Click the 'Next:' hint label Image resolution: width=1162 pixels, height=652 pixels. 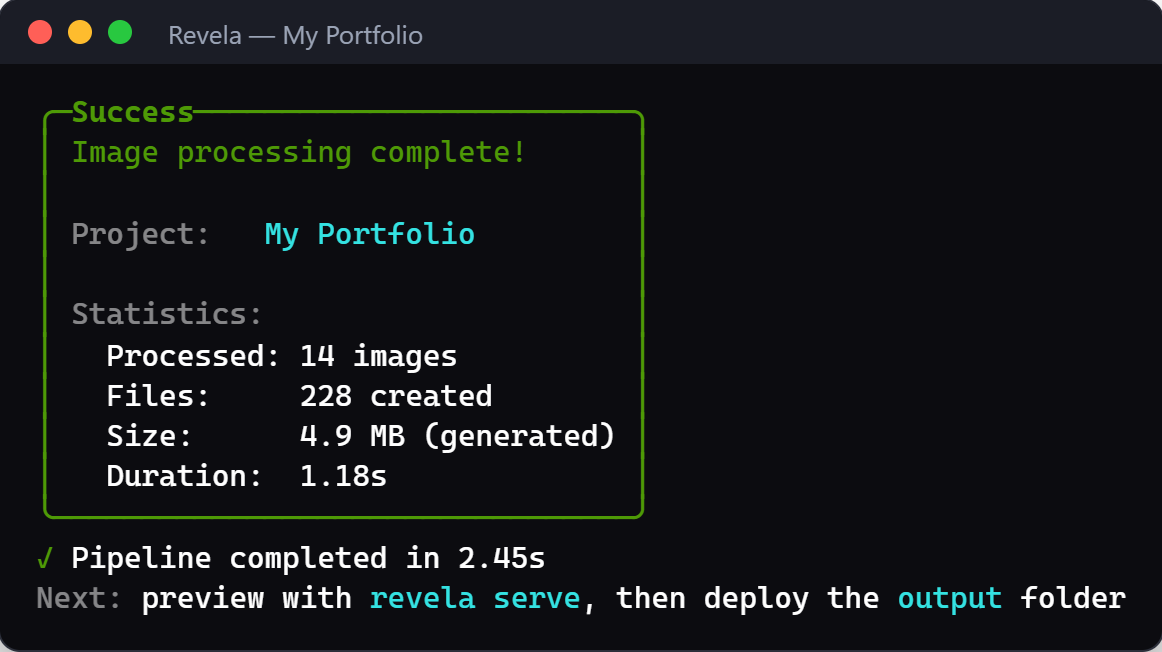[x=79, y=598]
